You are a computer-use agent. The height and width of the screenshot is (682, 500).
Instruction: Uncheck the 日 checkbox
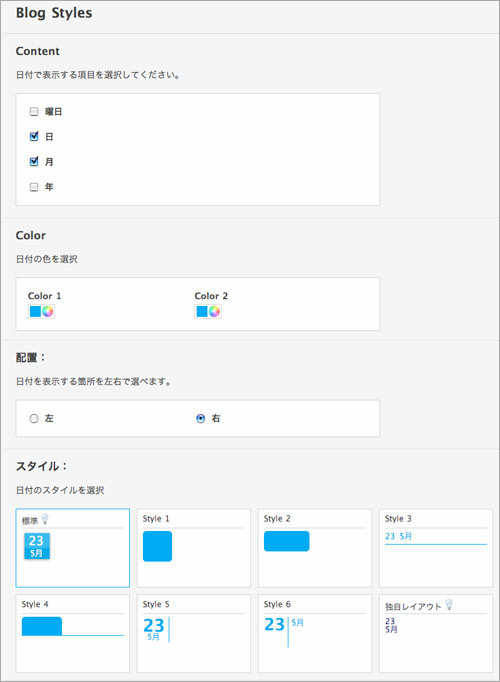click(x=34, y=137)
